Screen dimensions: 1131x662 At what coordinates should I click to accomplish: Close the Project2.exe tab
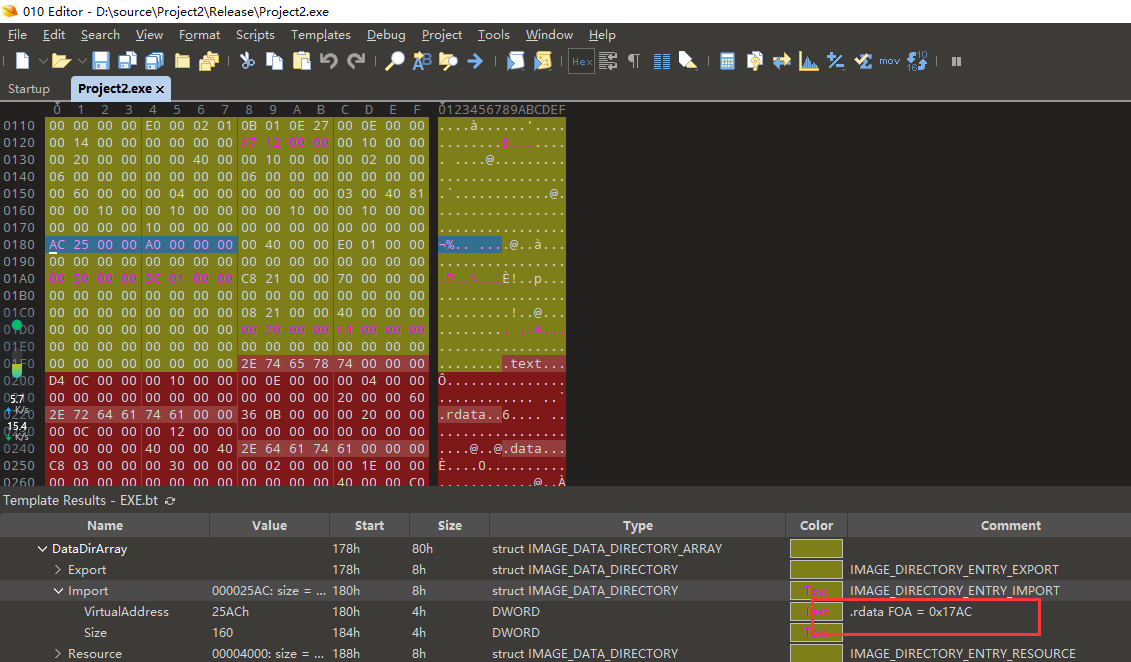[160, 89]
